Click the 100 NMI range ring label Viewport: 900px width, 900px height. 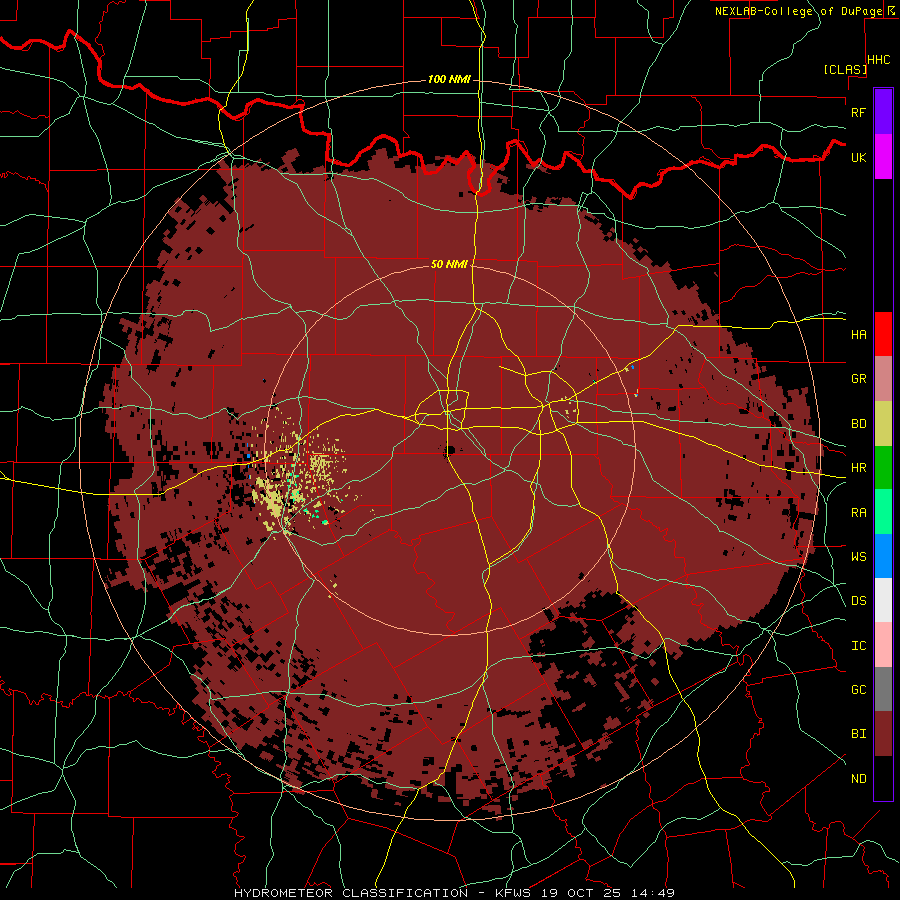[x=449, y=79]
